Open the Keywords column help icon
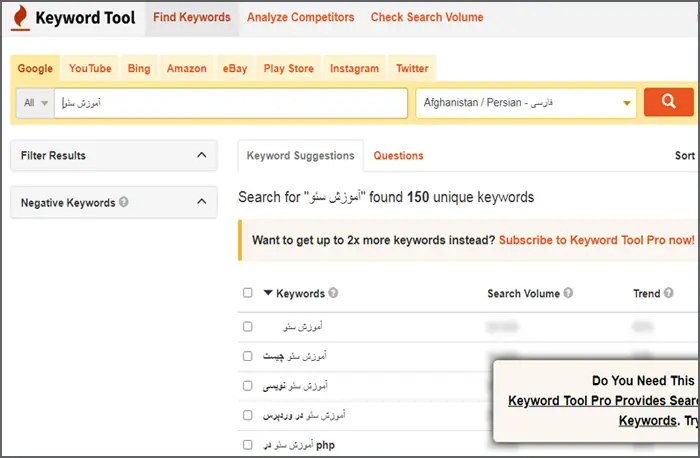Screen dimensions: 700x458 333,293
